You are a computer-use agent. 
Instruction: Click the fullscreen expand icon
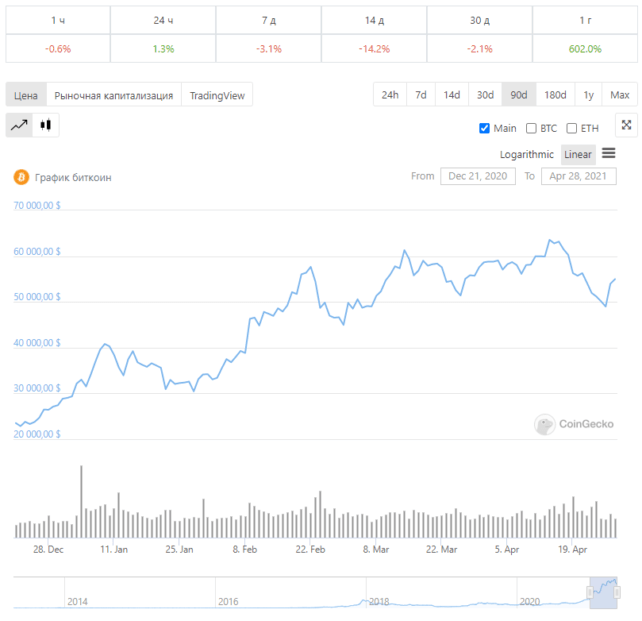[x=626, y=125]
